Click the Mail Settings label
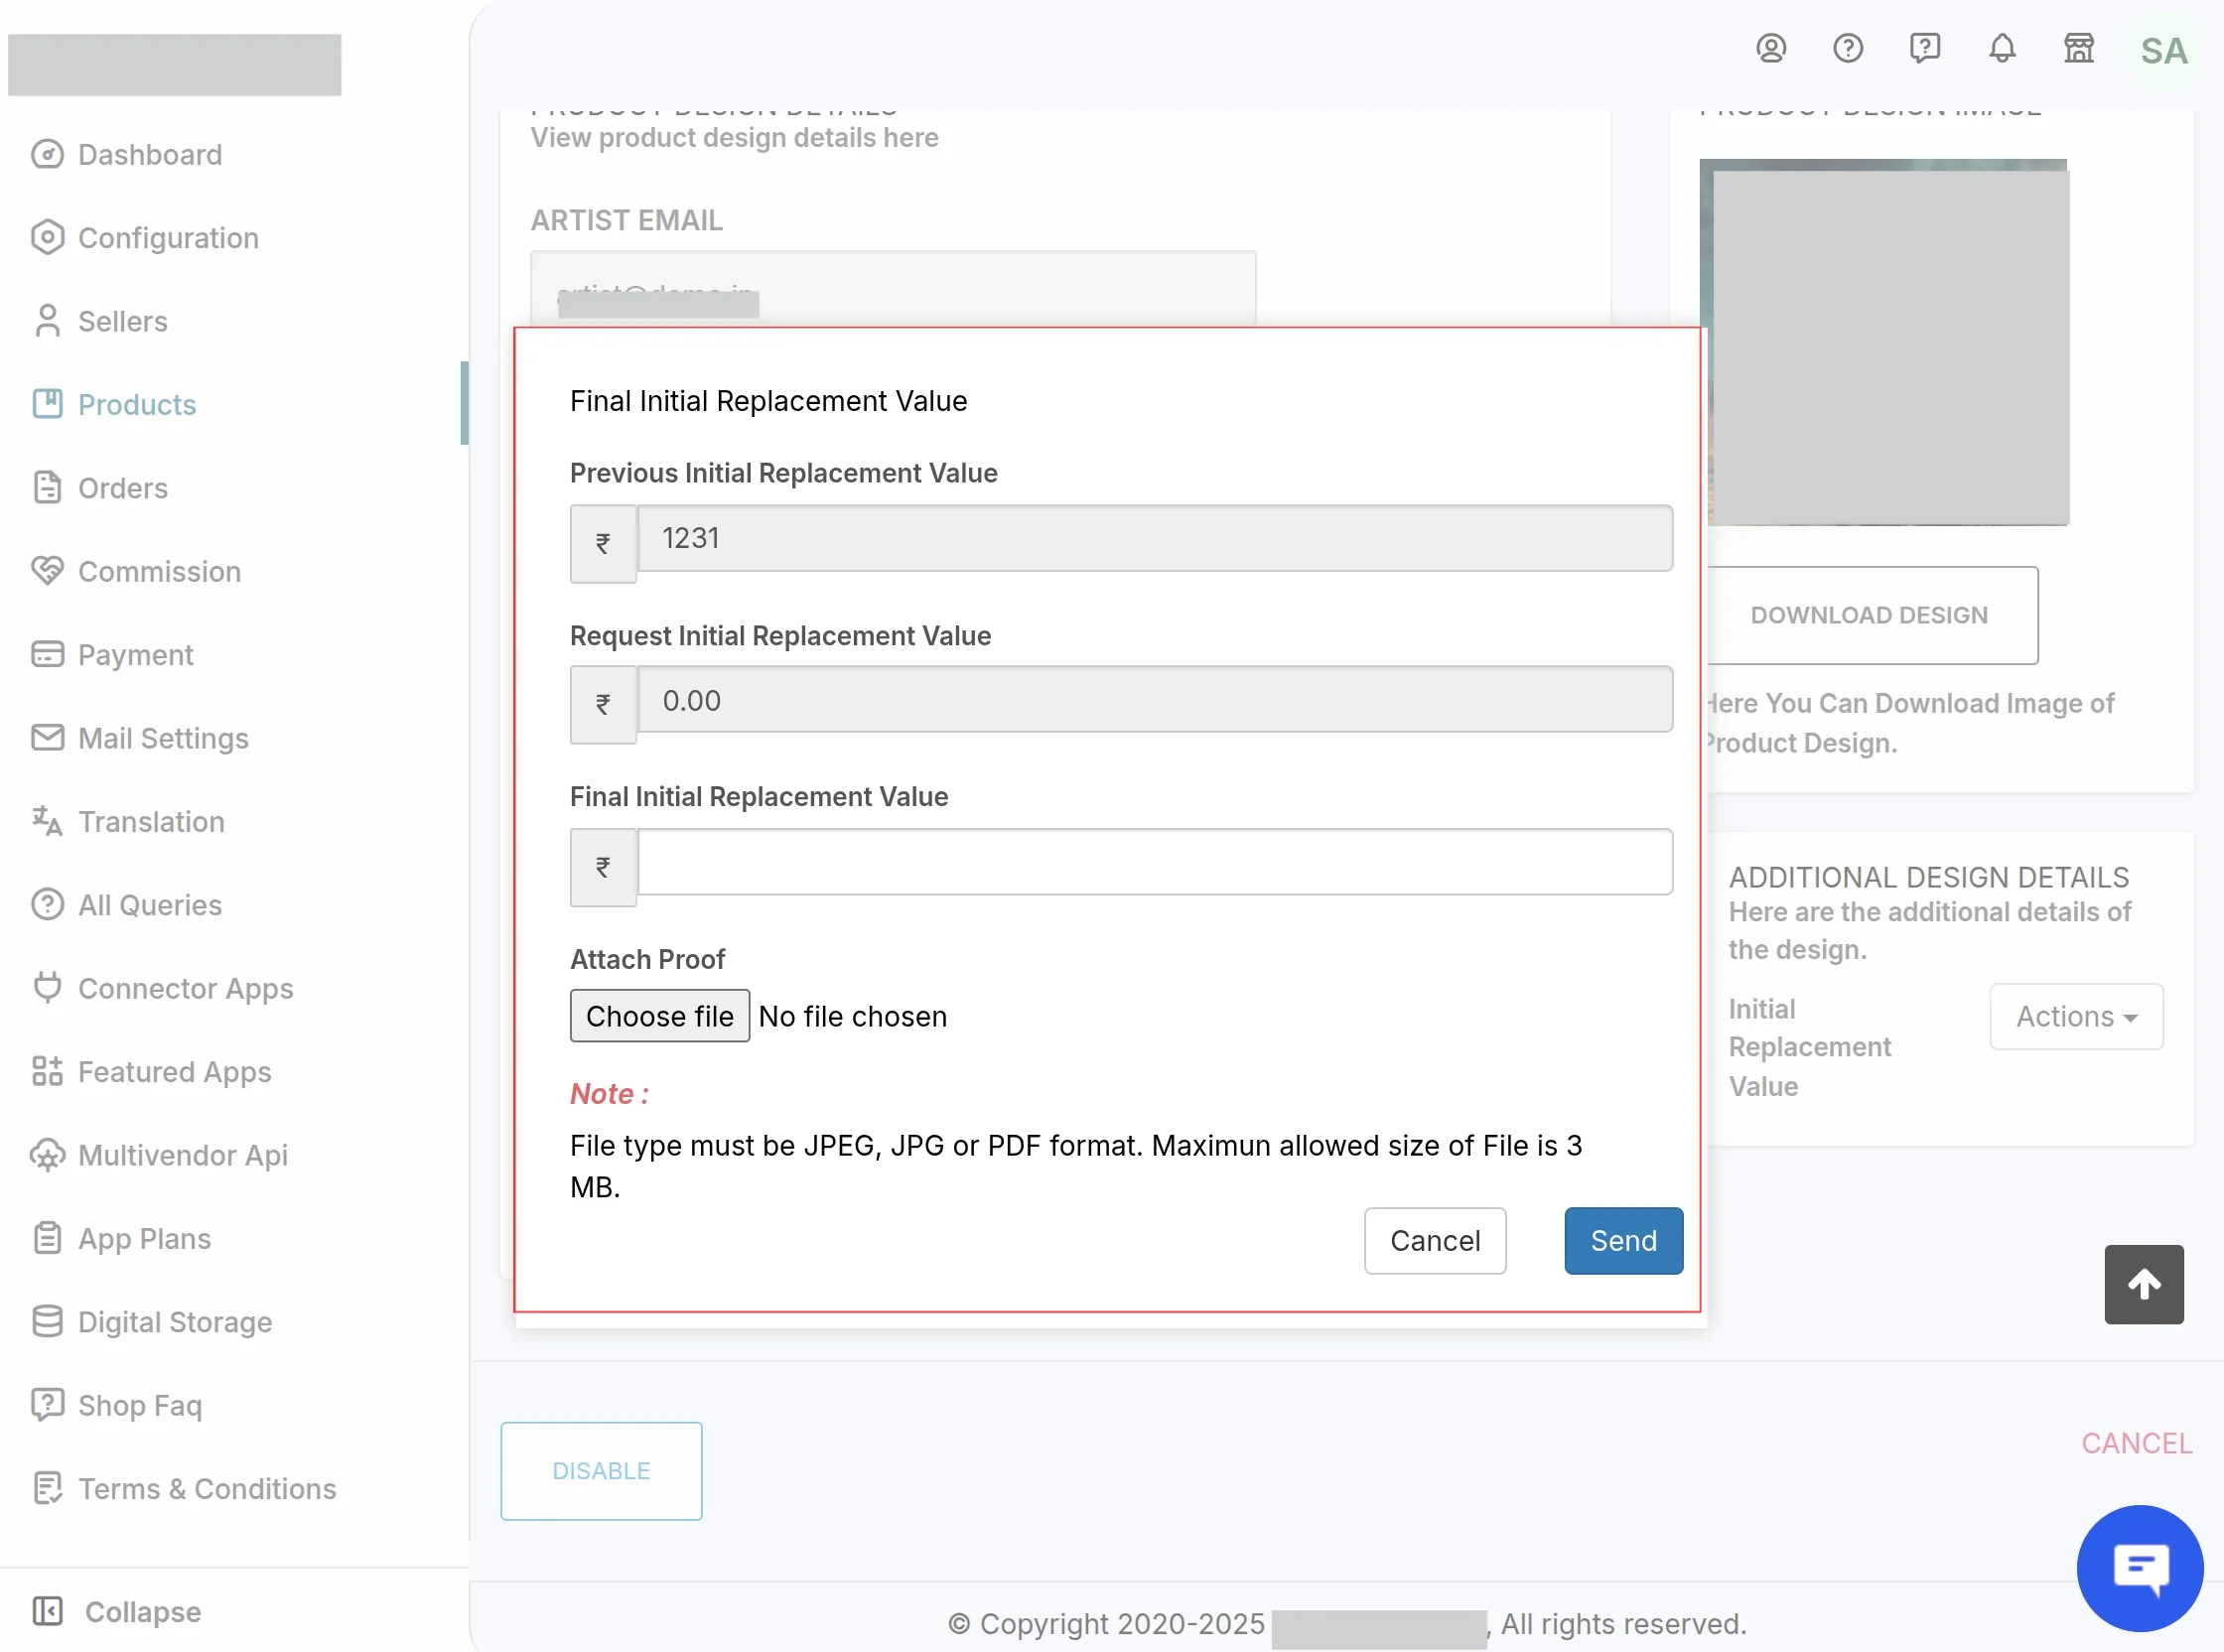 (163, 738)
